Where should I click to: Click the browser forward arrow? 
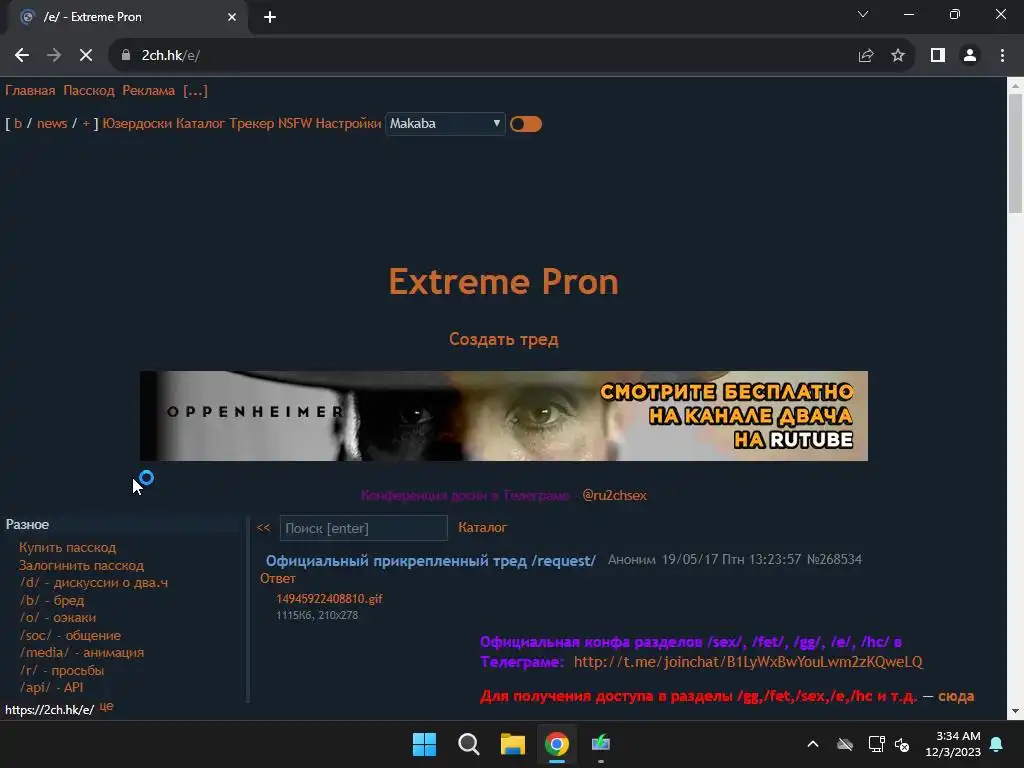[54, 56]
